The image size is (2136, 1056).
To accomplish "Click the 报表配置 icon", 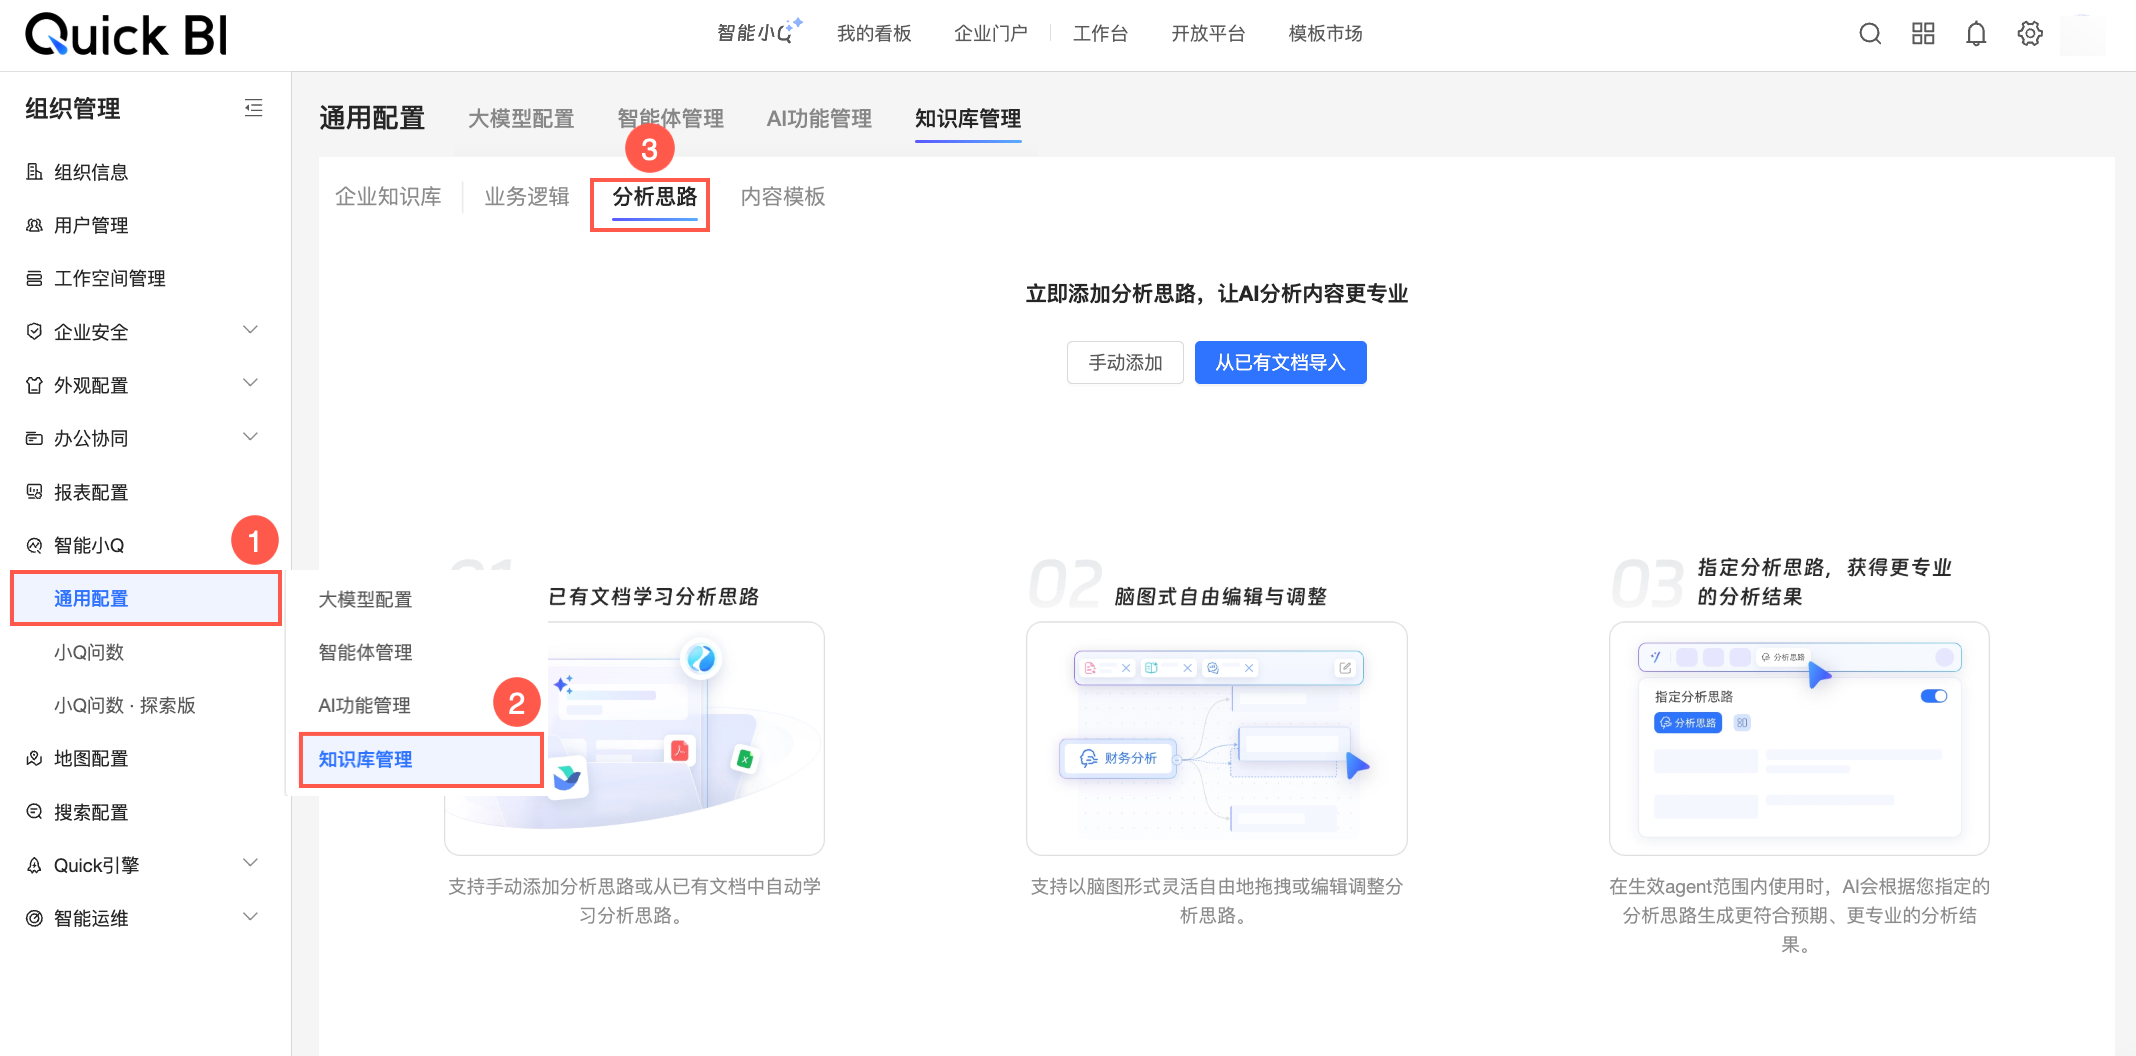I will click(34, 492).
